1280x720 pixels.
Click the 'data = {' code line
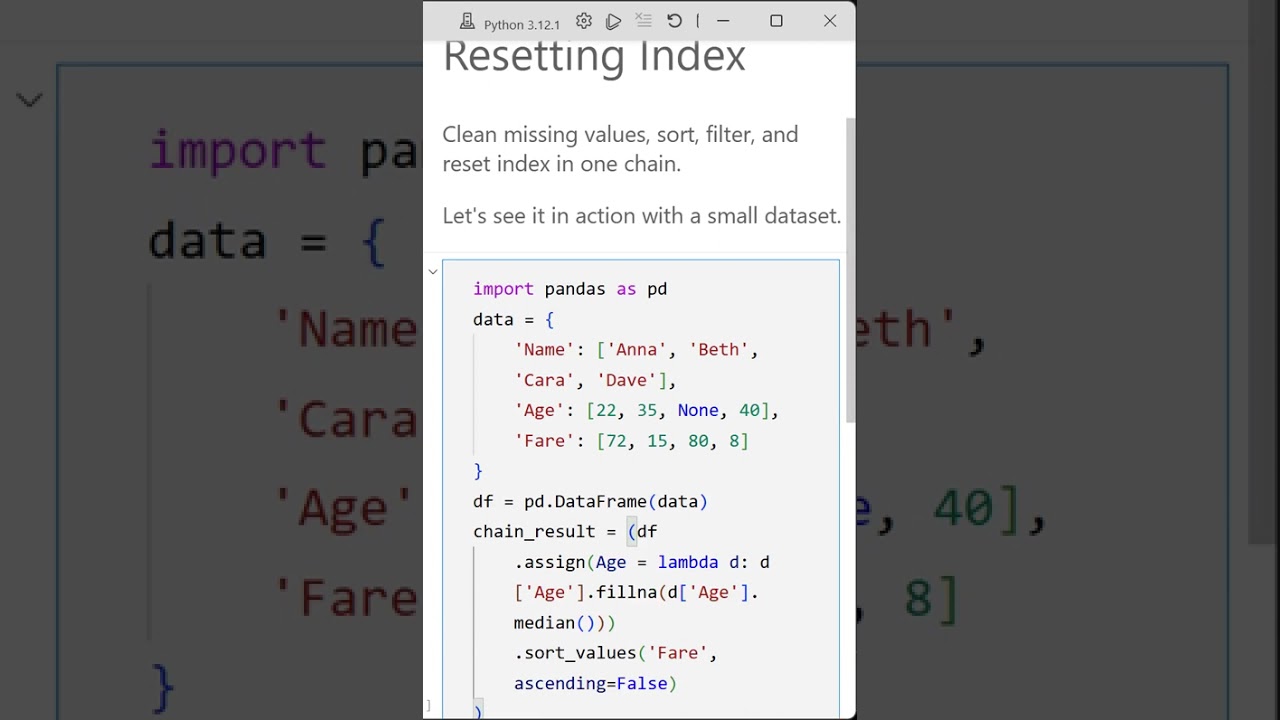click(x=513, y=320)
